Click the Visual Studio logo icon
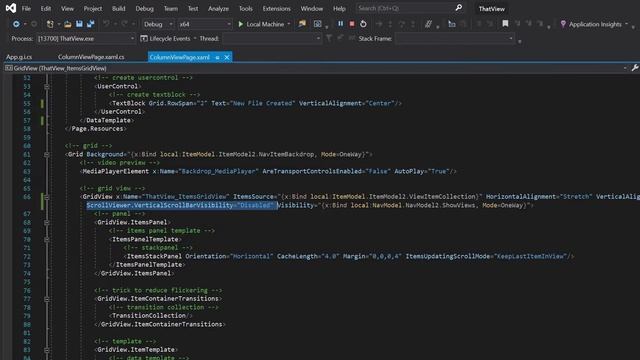This screenshot has height=360, width=640. 11,8
